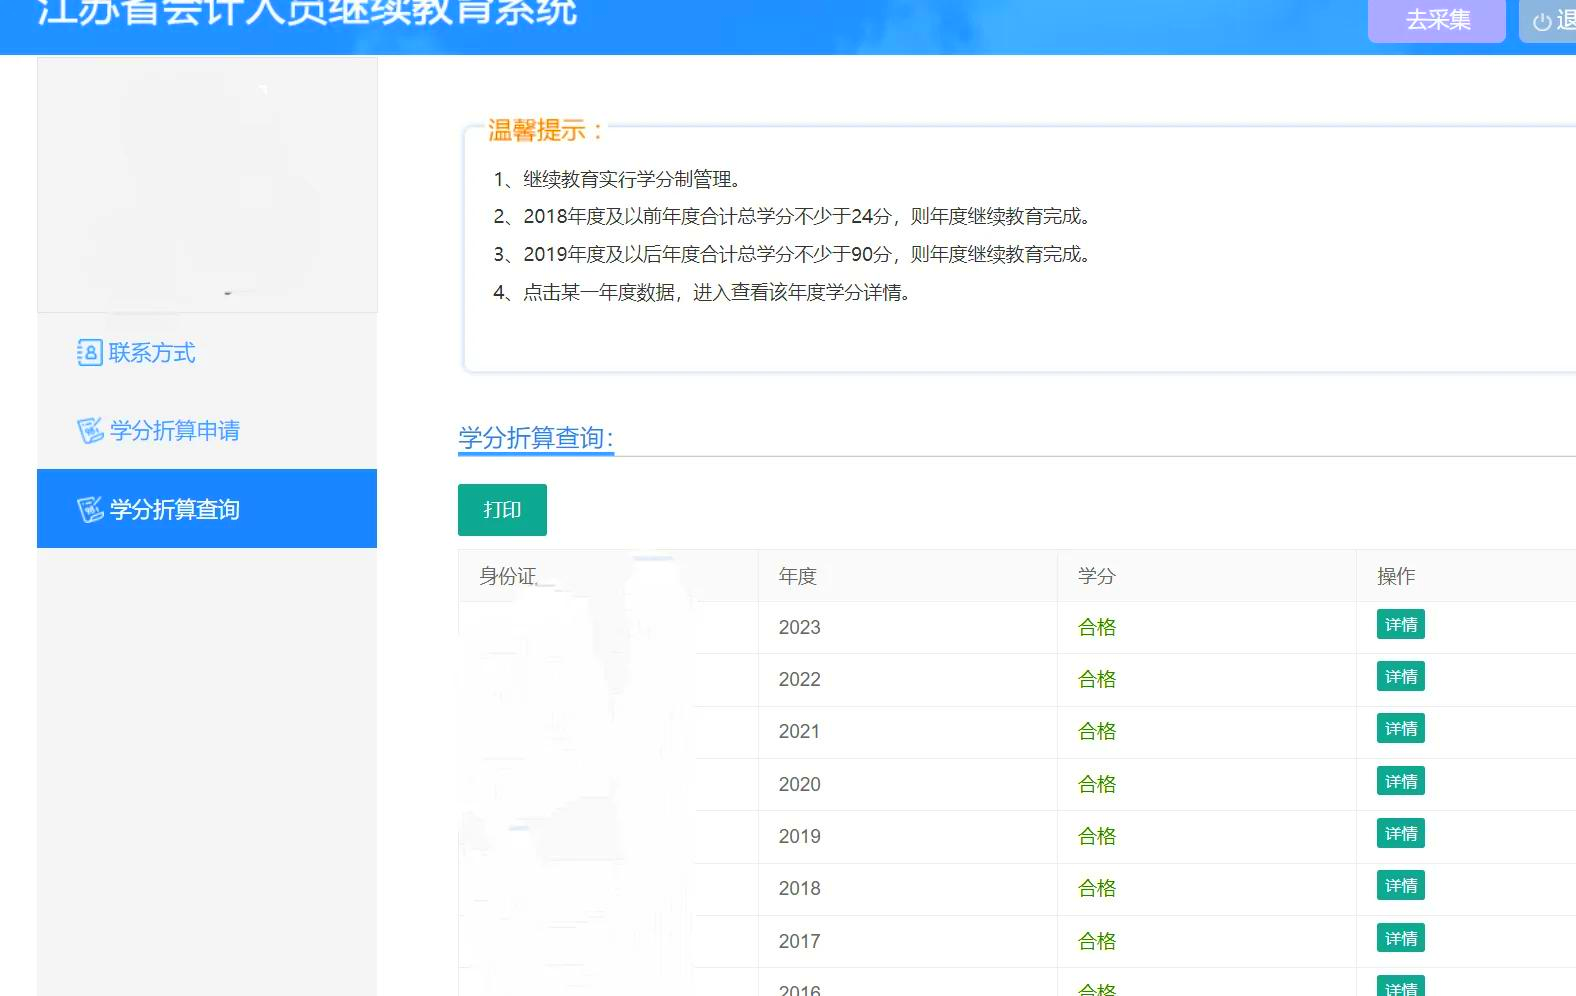Click 合格 status in 2021 row
The width and height of the screenshot is (1576, 996).
(1097, 732)
